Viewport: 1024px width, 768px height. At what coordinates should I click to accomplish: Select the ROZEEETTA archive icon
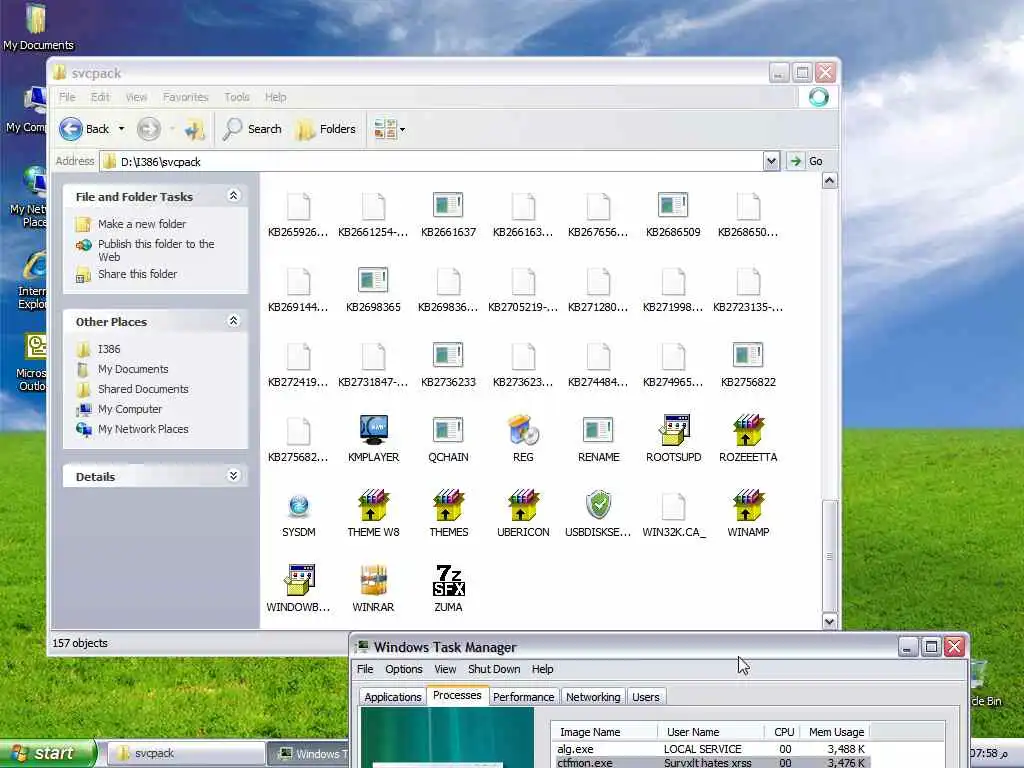pos(748,430)
